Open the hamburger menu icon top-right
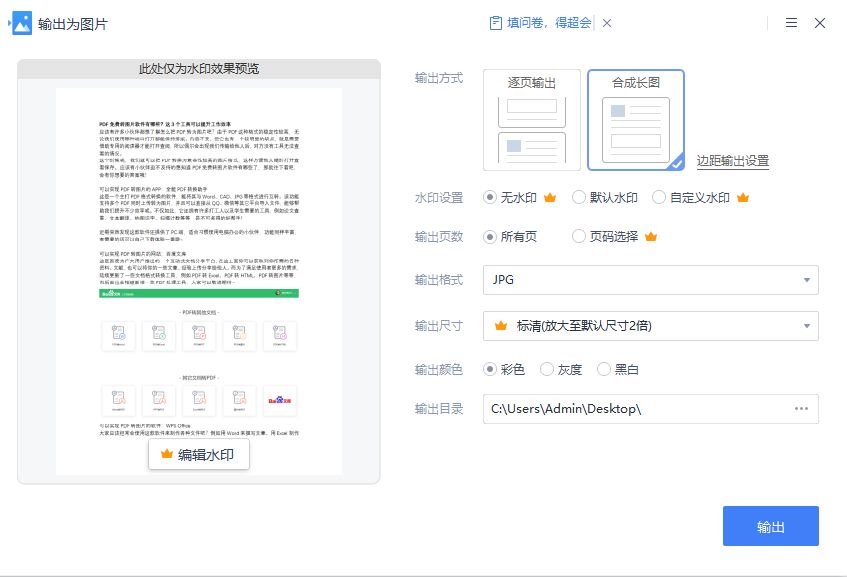The image size is (847, 577). point(790,23)
